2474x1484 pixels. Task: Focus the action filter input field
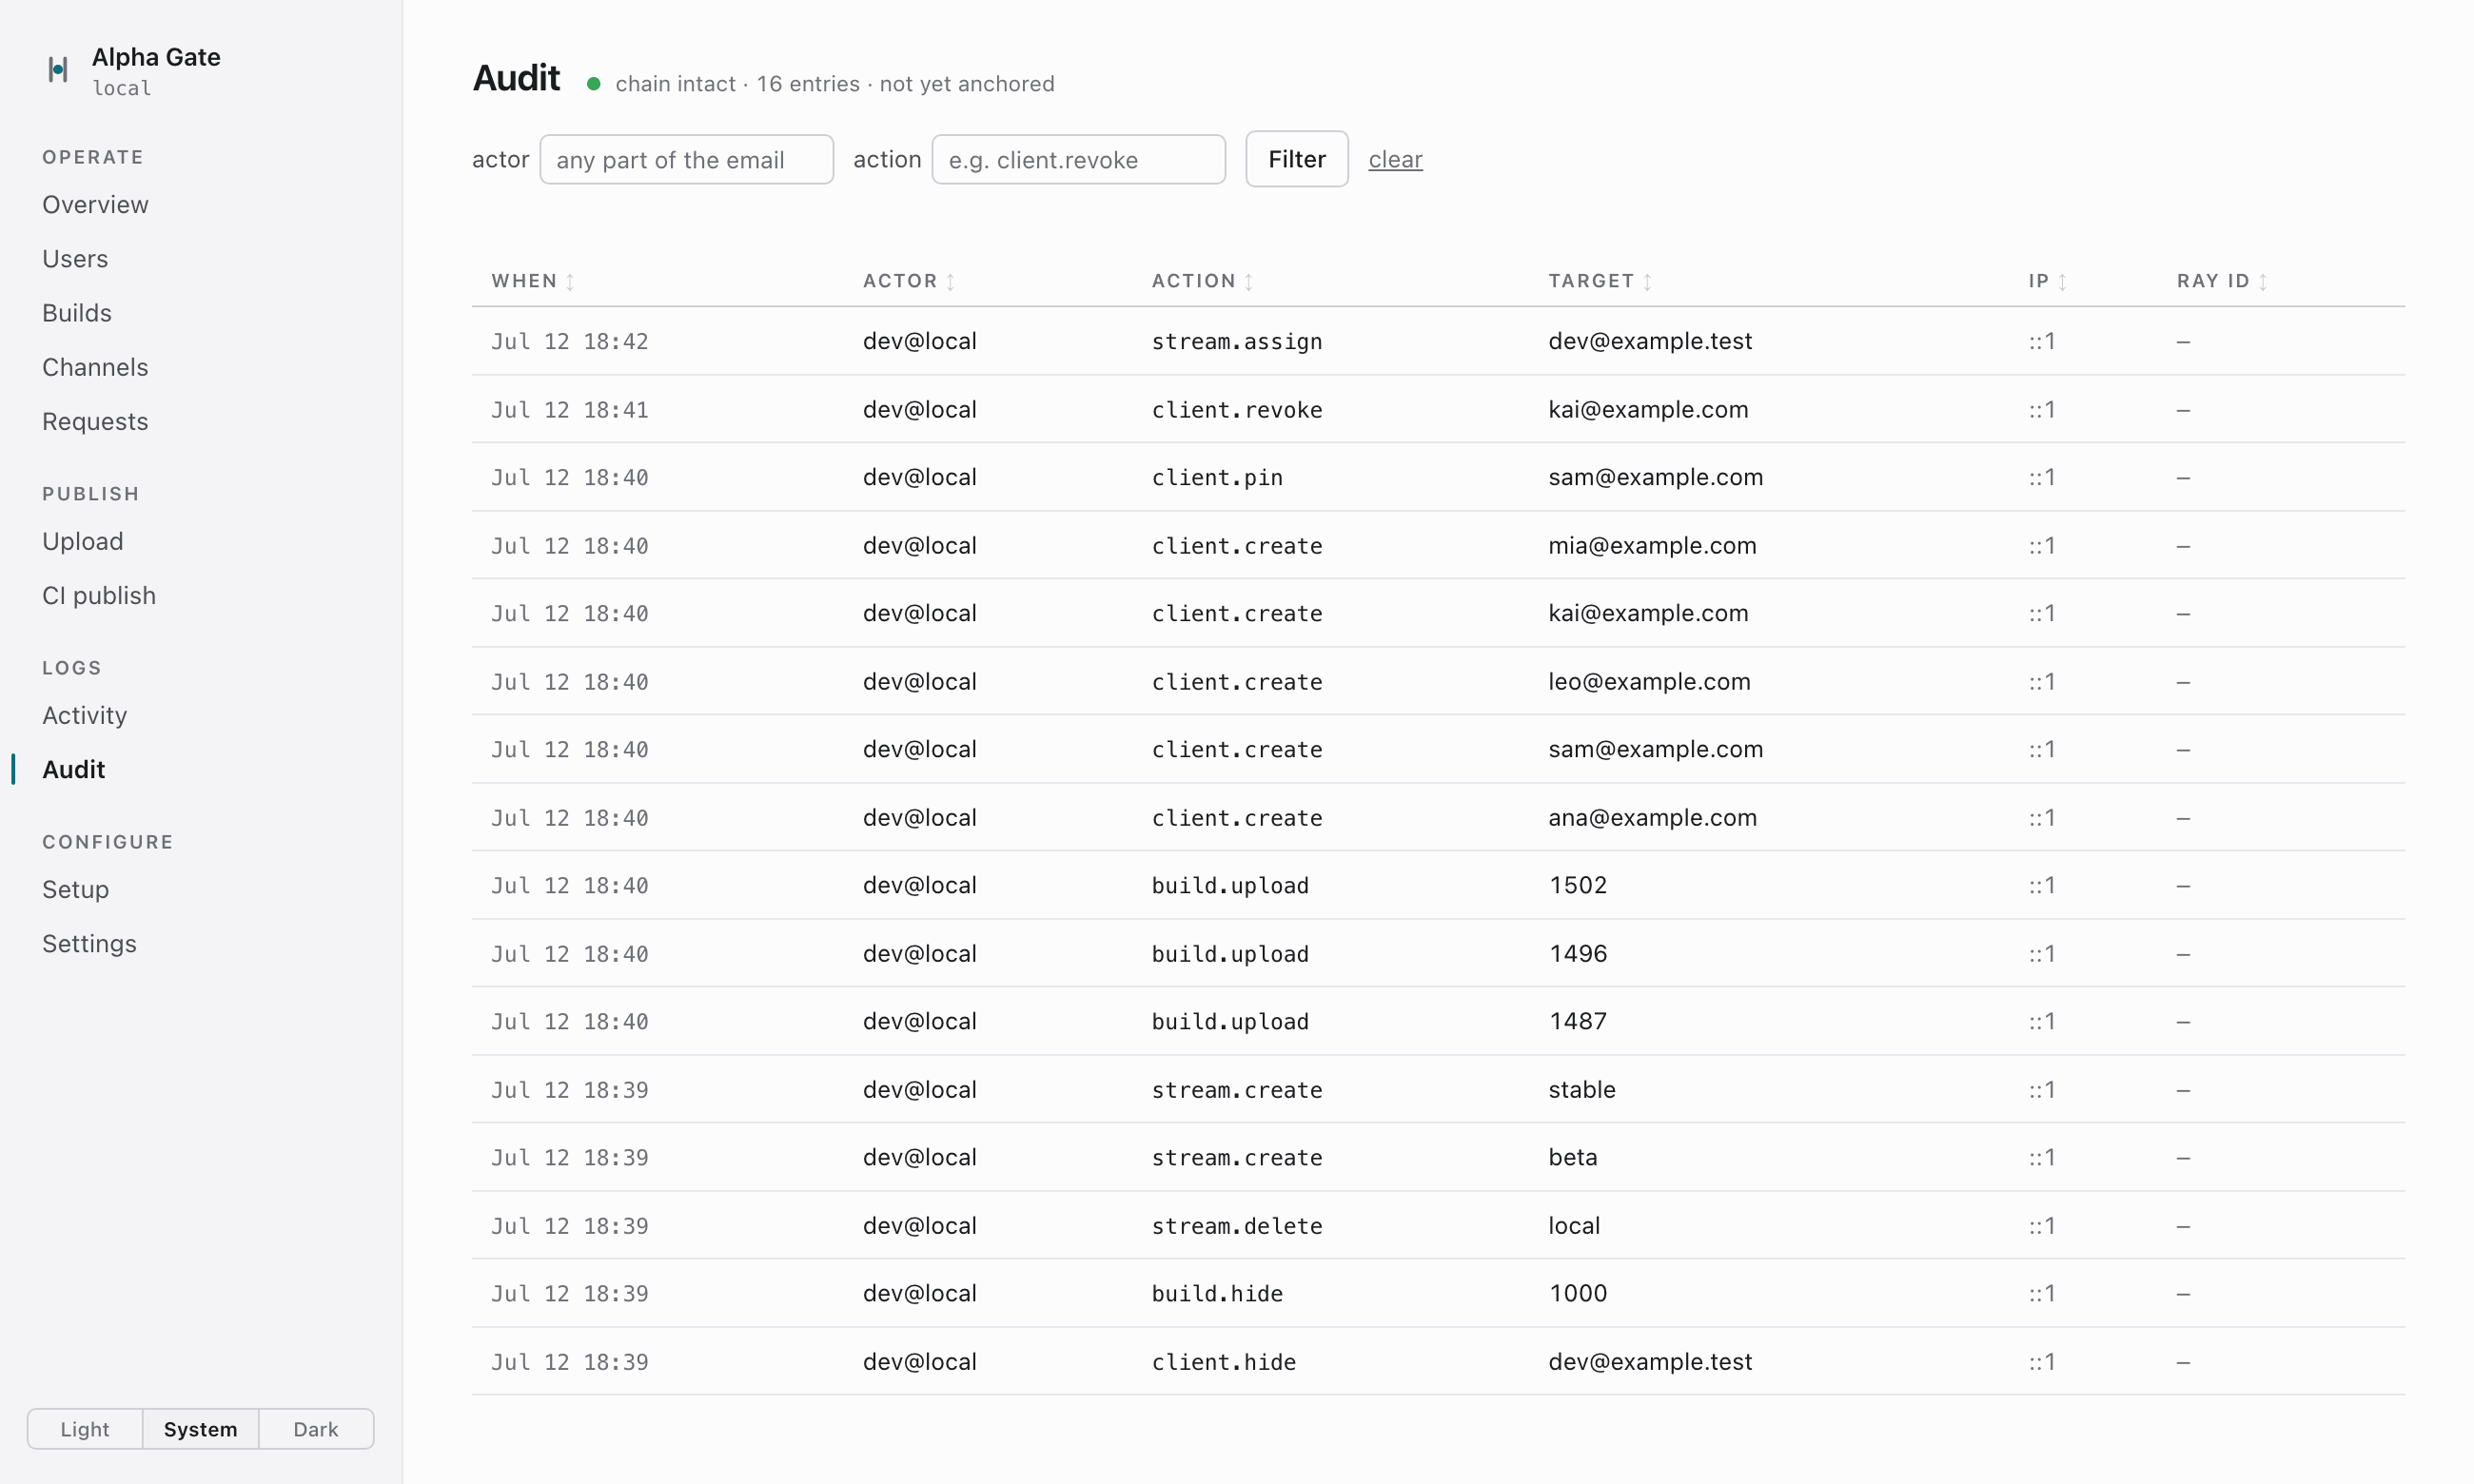click(1079, 159)
